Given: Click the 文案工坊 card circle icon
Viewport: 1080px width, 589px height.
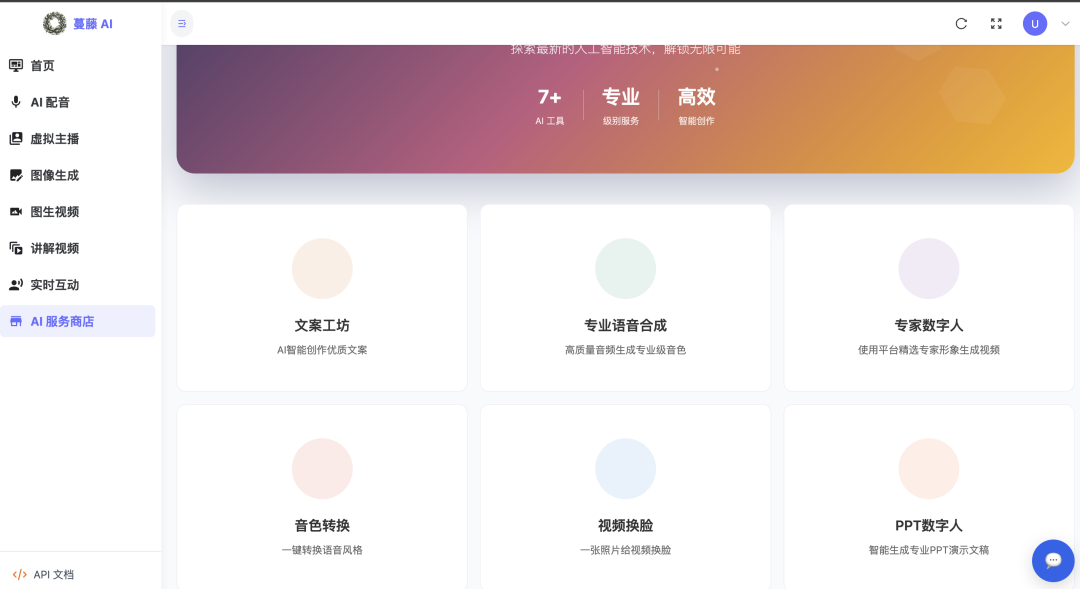Looking at the screenshot, I should (x=322, y=269).
